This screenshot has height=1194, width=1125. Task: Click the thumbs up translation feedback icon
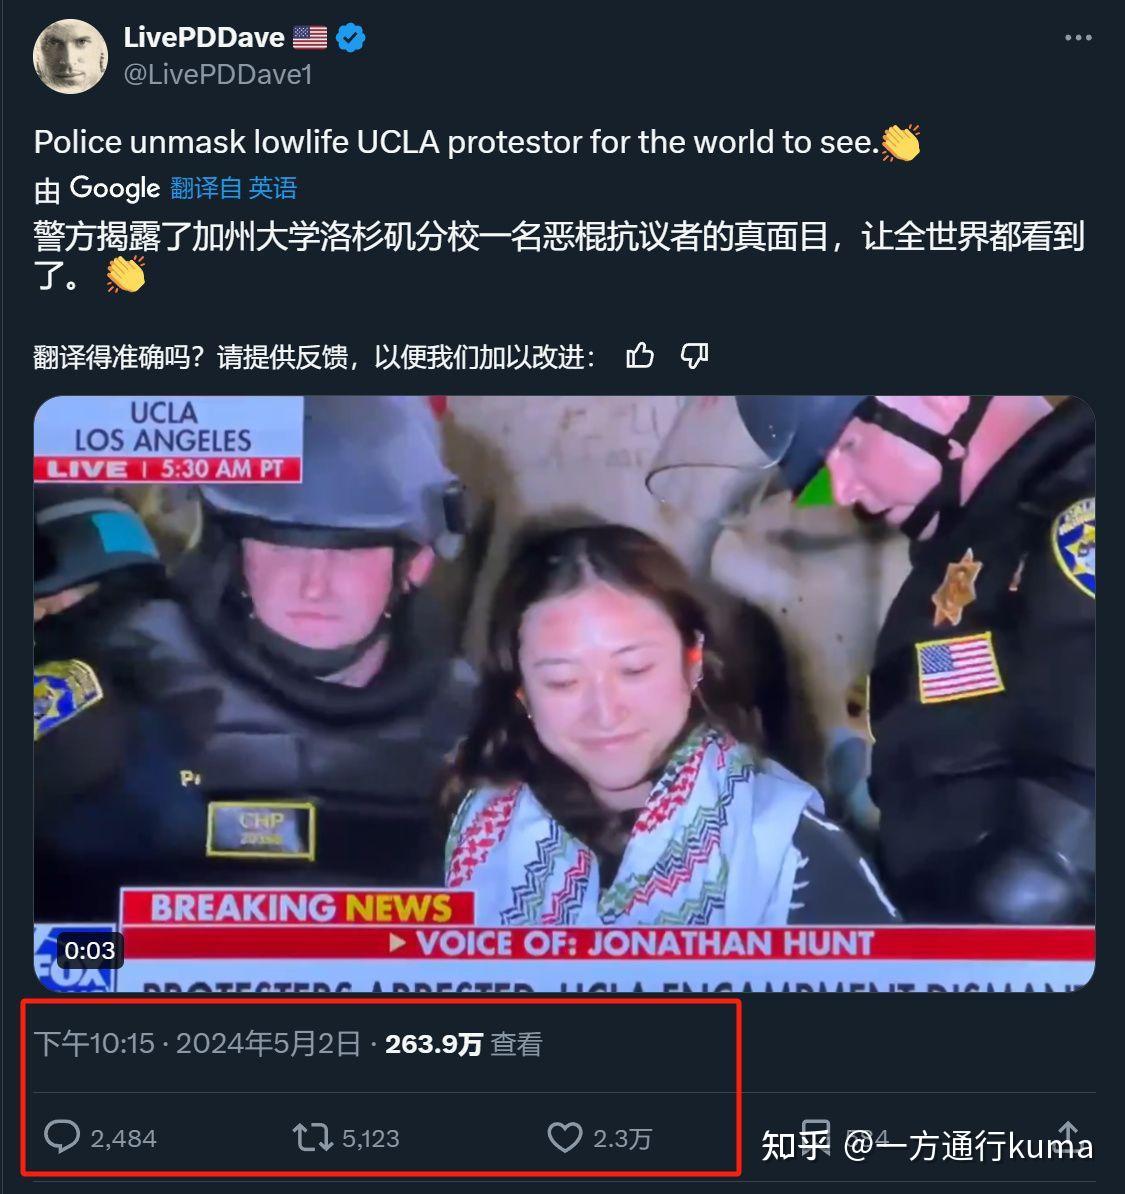click(x=640, y=356)
